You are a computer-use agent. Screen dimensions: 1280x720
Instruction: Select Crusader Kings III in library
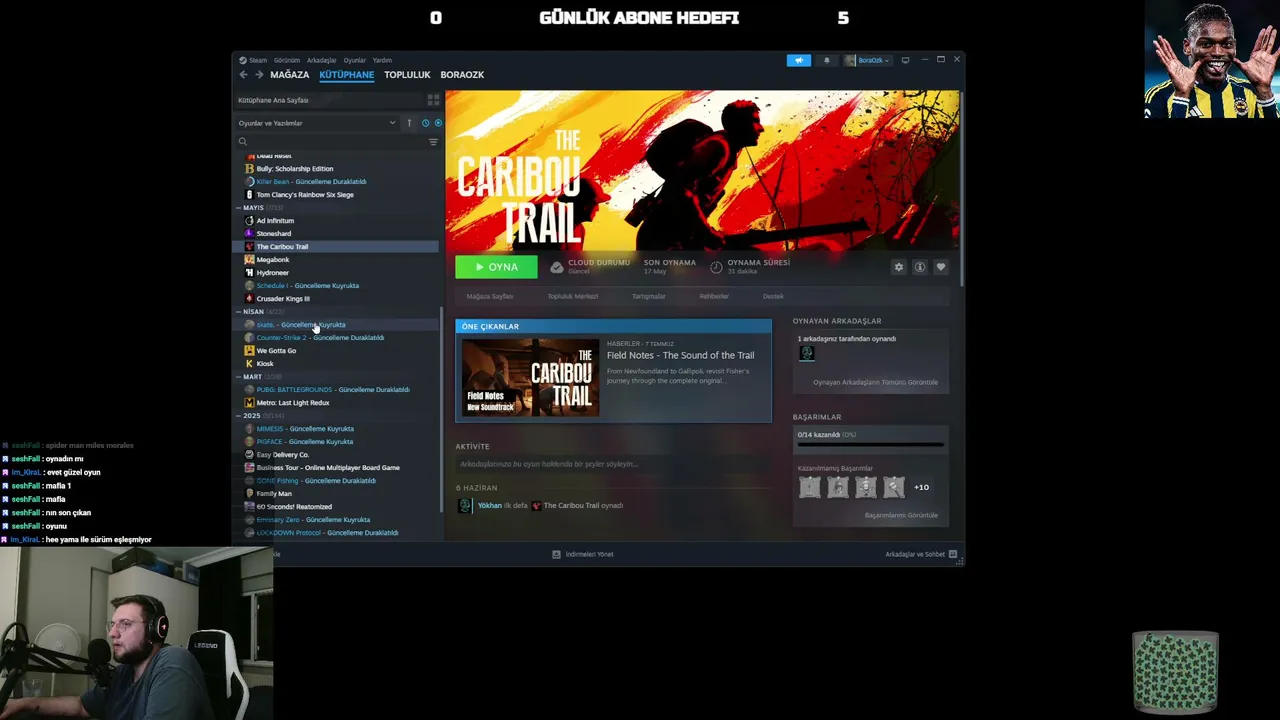pos(283,299)
